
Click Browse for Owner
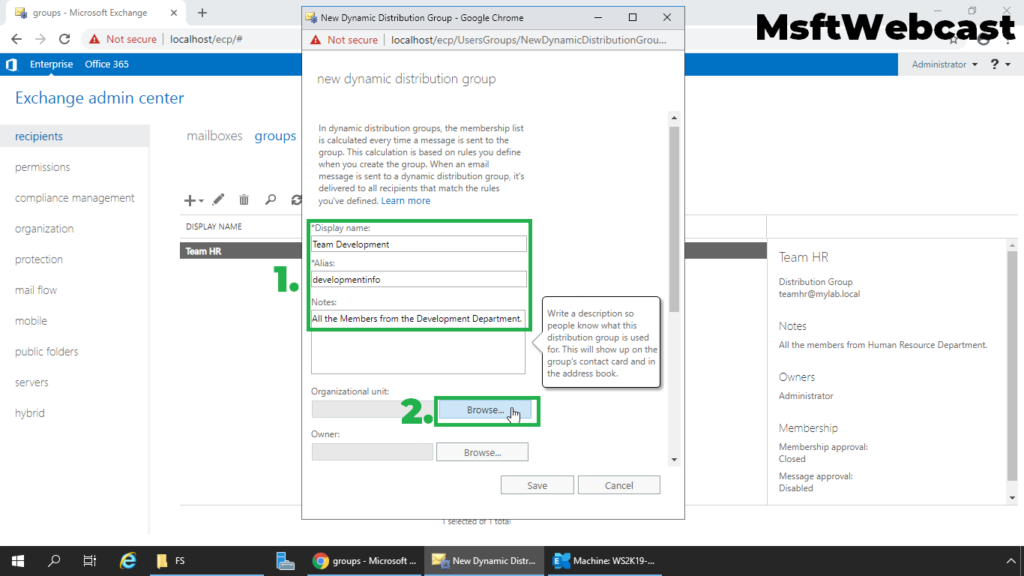click(x=482, y=452)
